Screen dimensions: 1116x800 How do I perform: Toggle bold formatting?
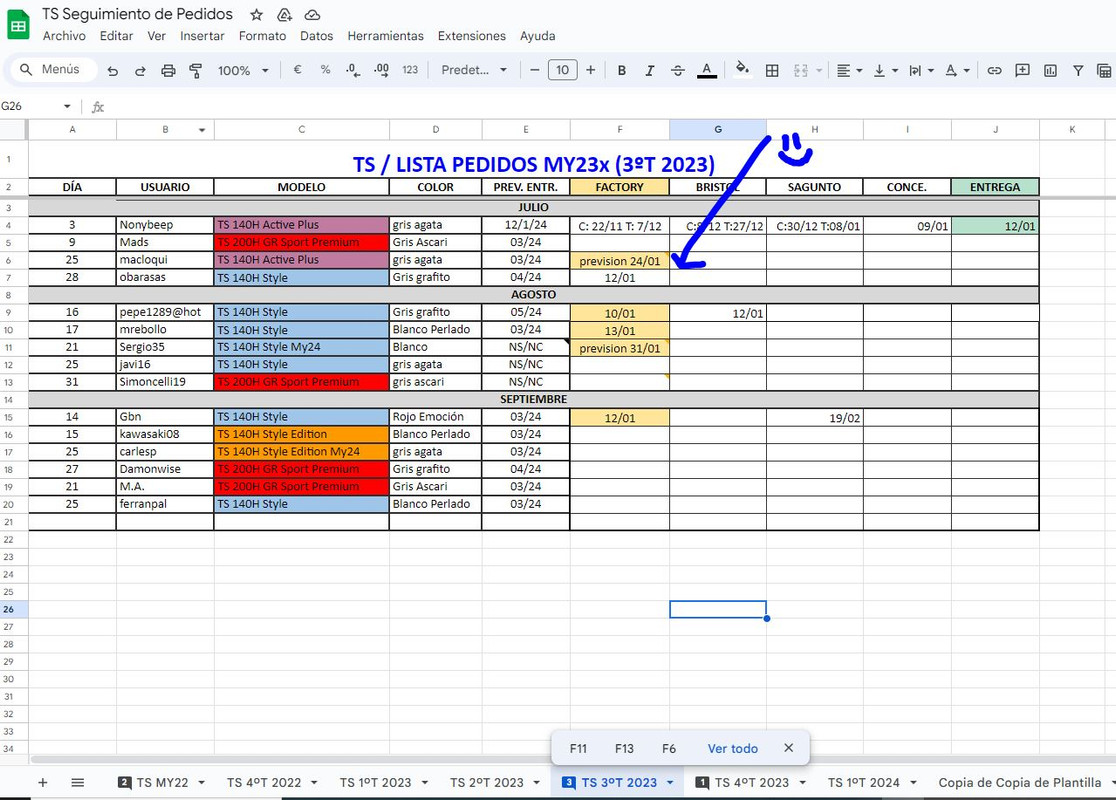(x=621, y=70)
